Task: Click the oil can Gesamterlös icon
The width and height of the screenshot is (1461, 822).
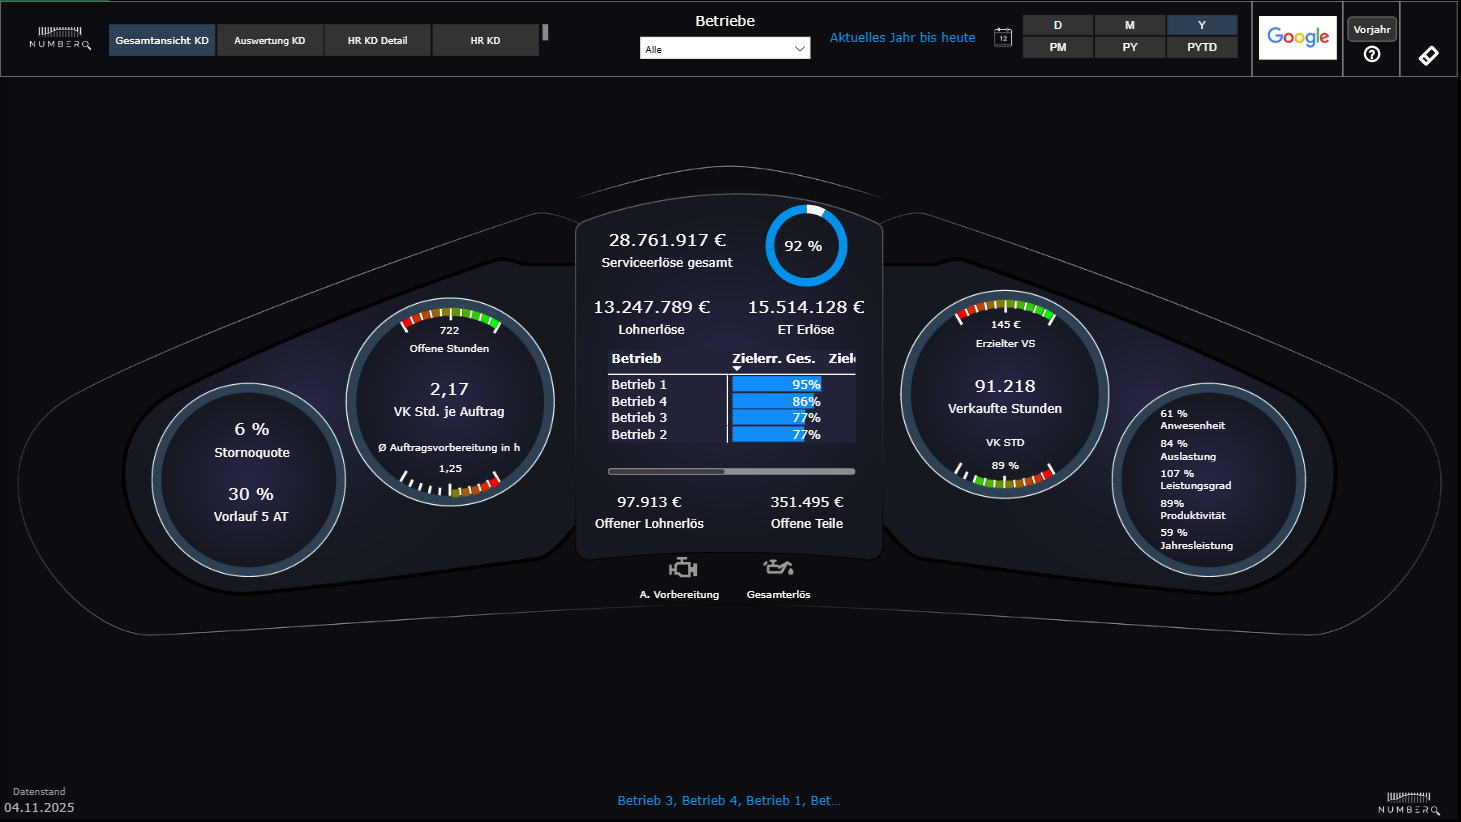Action: click(x=778, y=568)
